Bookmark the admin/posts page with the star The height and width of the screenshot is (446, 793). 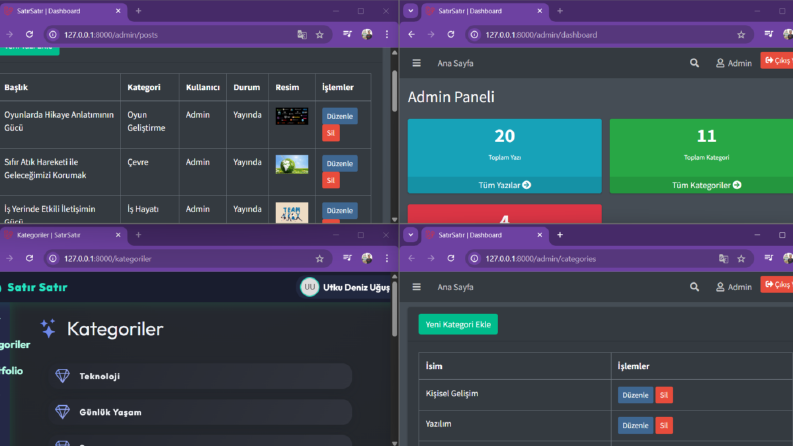[320, 34]
